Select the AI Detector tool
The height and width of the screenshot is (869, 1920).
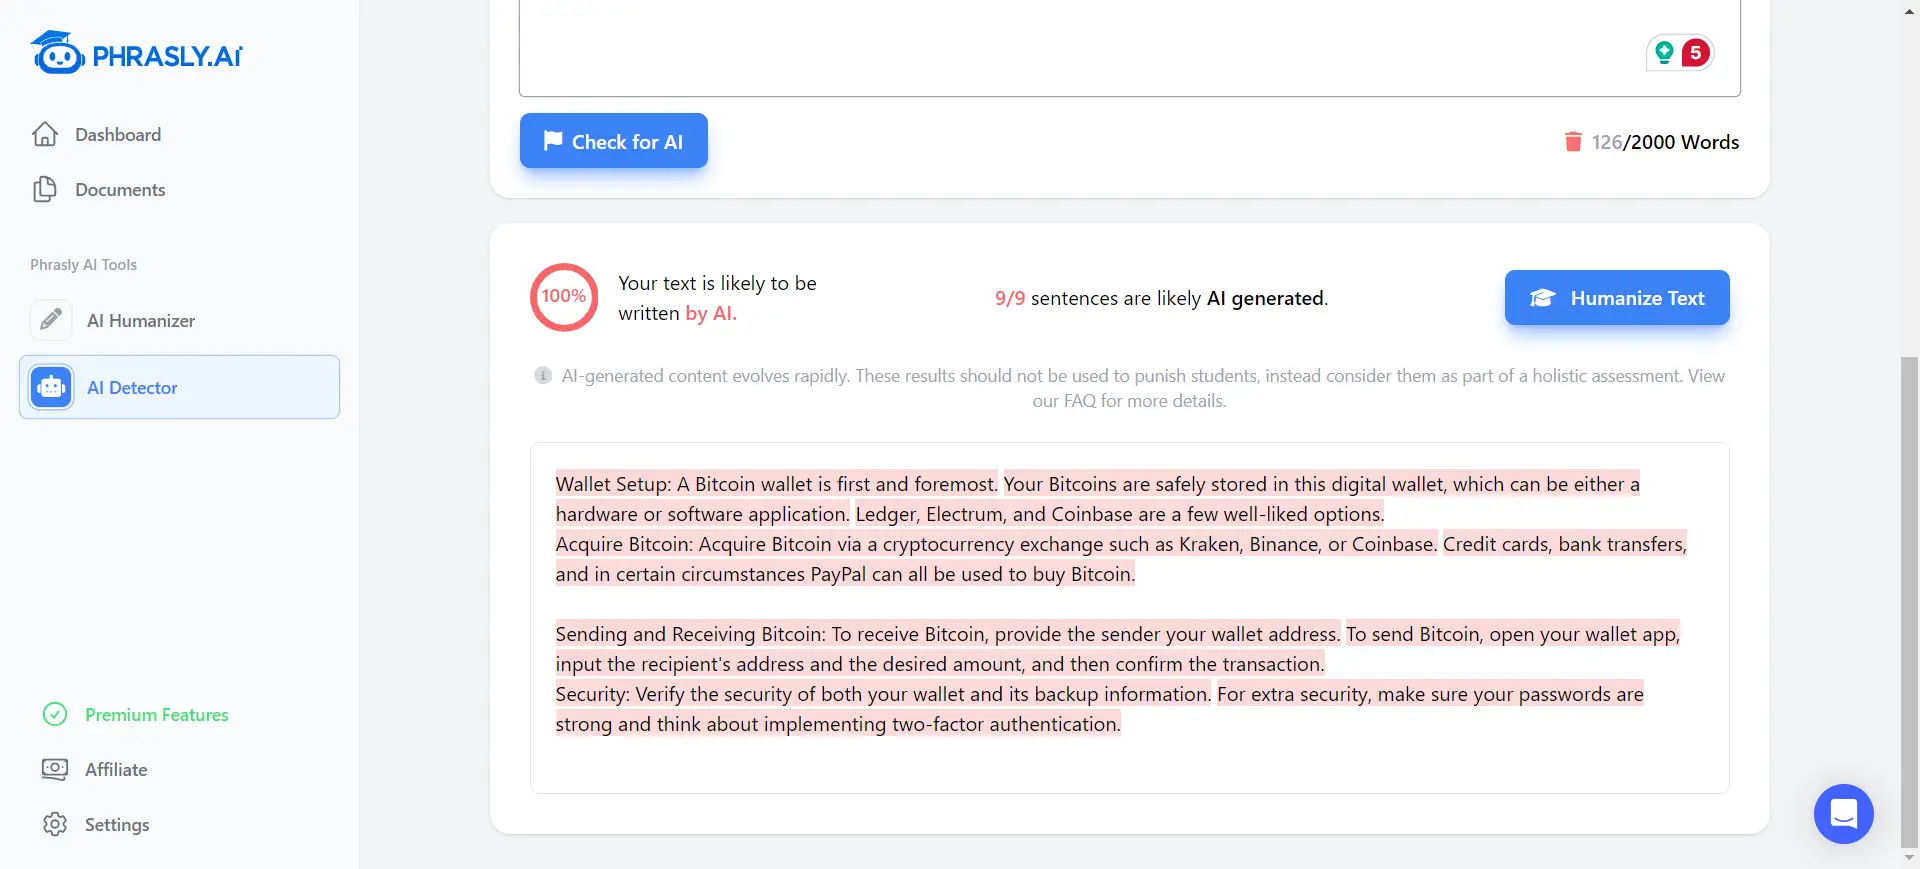tap(180, 387)
